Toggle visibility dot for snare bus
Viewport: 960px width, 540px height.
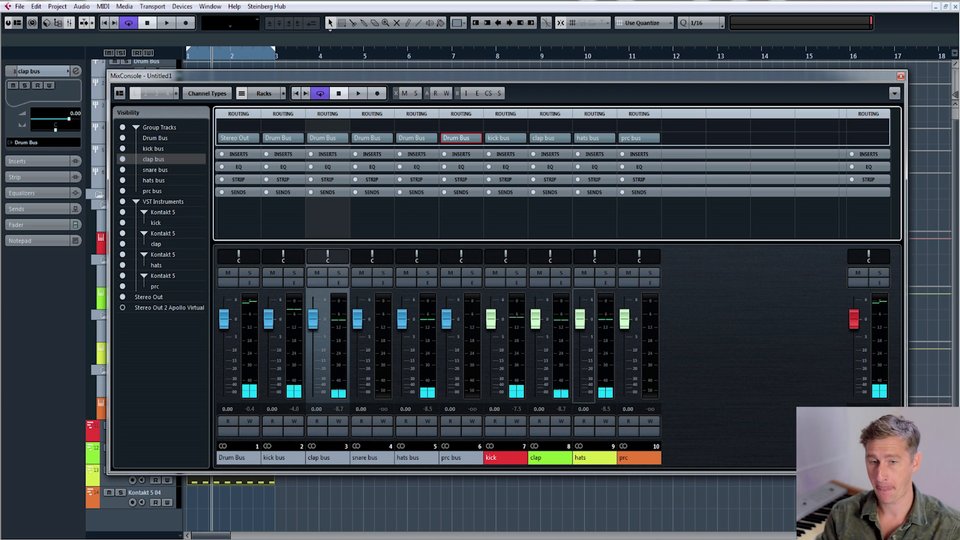click(x=122, y=170)
